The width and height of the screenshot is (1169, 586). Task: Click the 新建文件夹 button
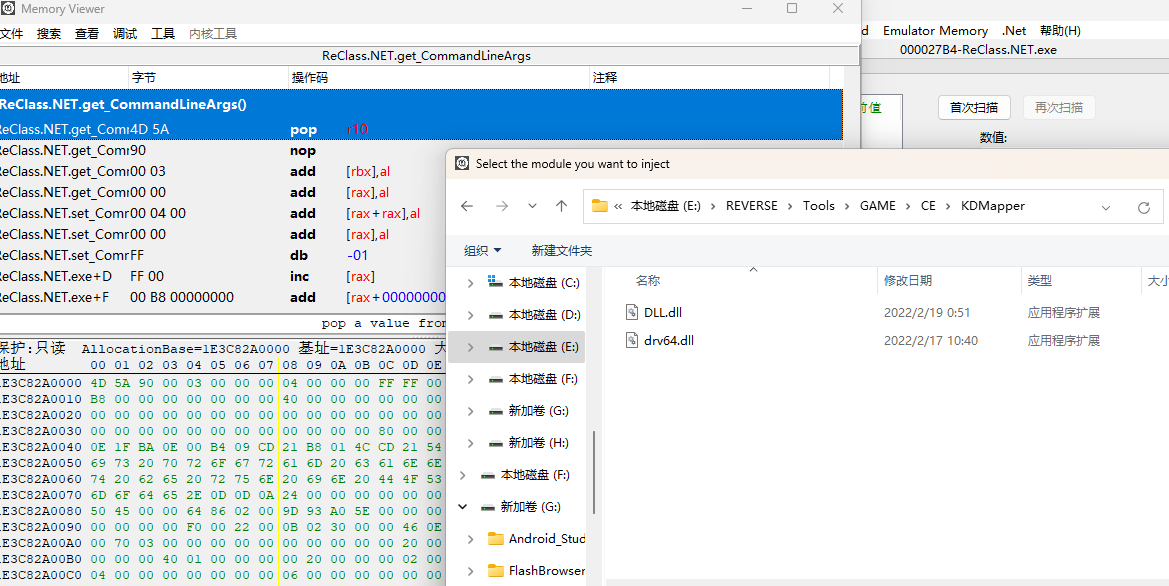(x=561, y=251)
